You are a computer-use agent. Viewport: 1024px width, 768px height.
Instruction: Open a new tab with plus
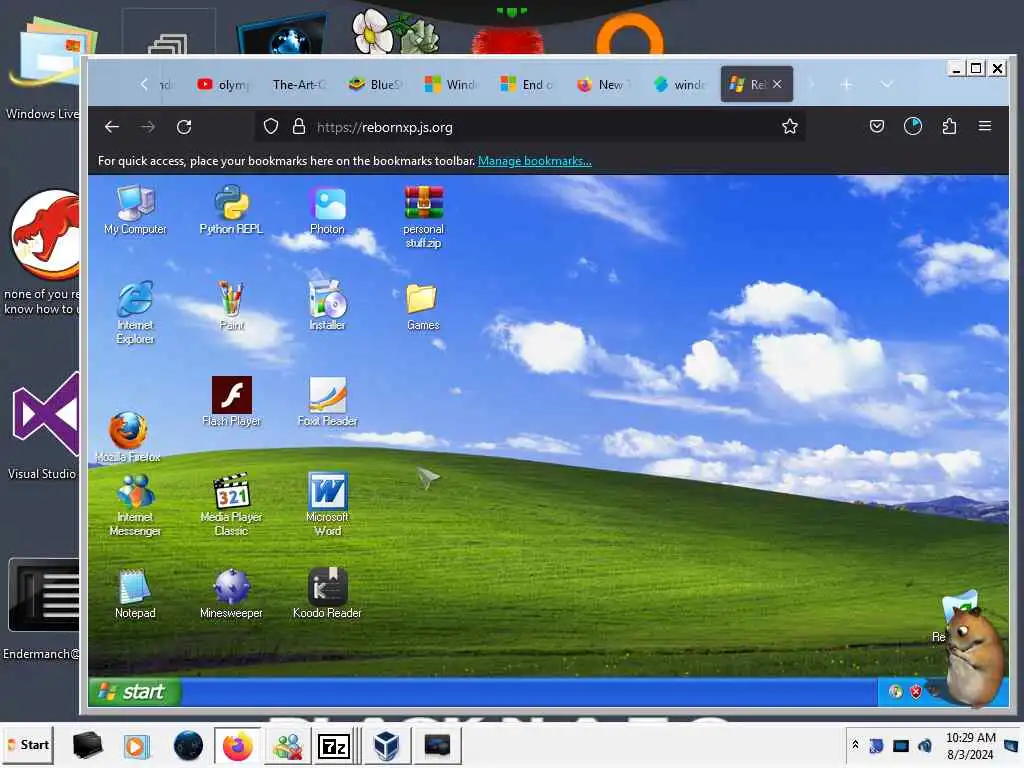point(846,84)
